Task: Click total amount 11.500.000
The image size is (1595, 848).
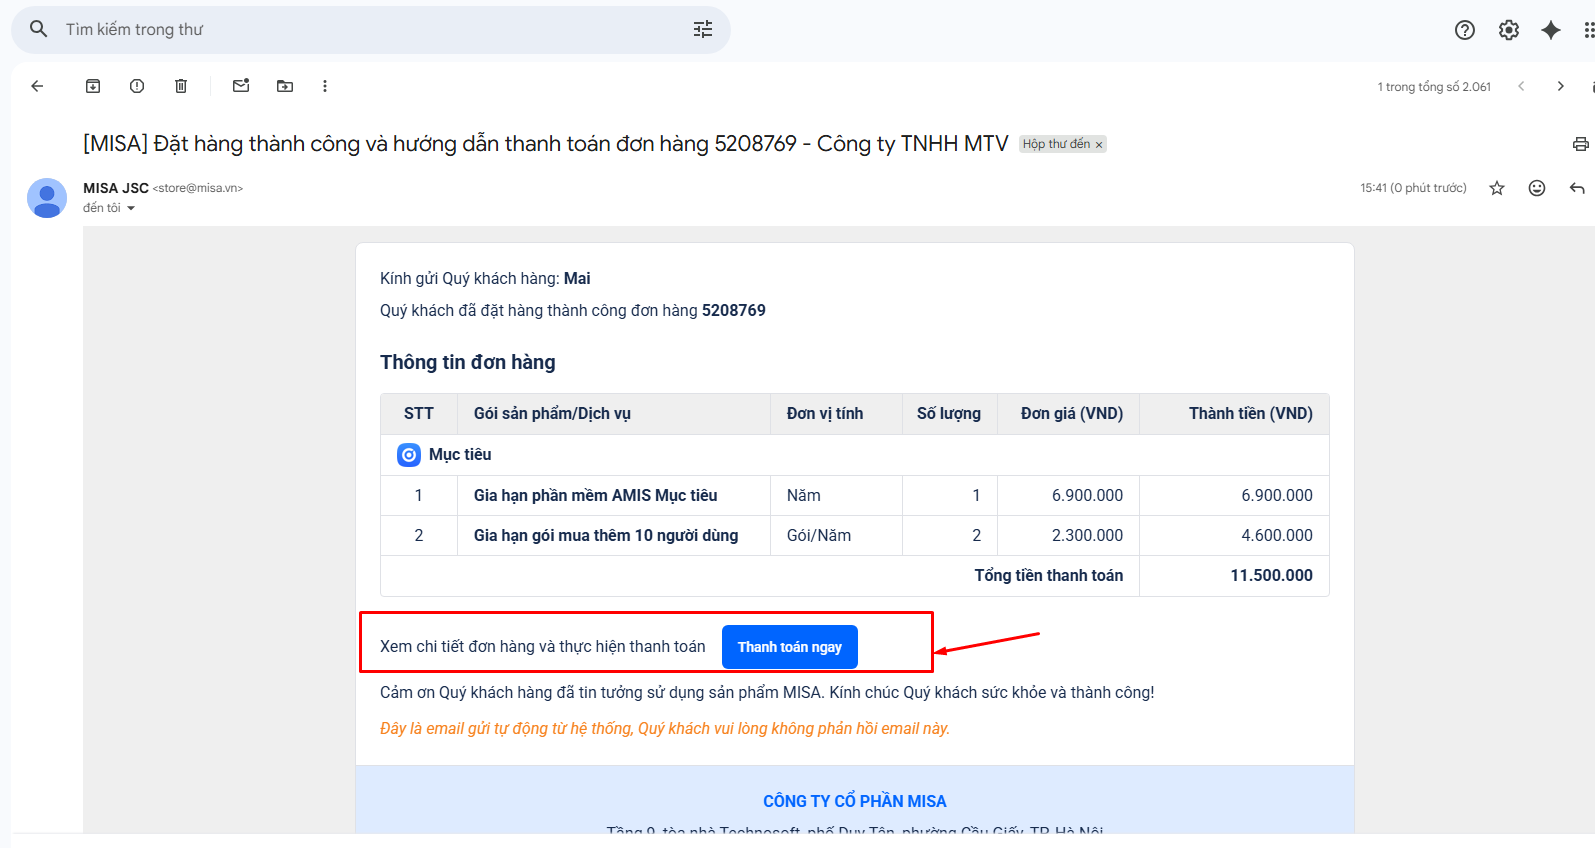Action: (1272, 575)
